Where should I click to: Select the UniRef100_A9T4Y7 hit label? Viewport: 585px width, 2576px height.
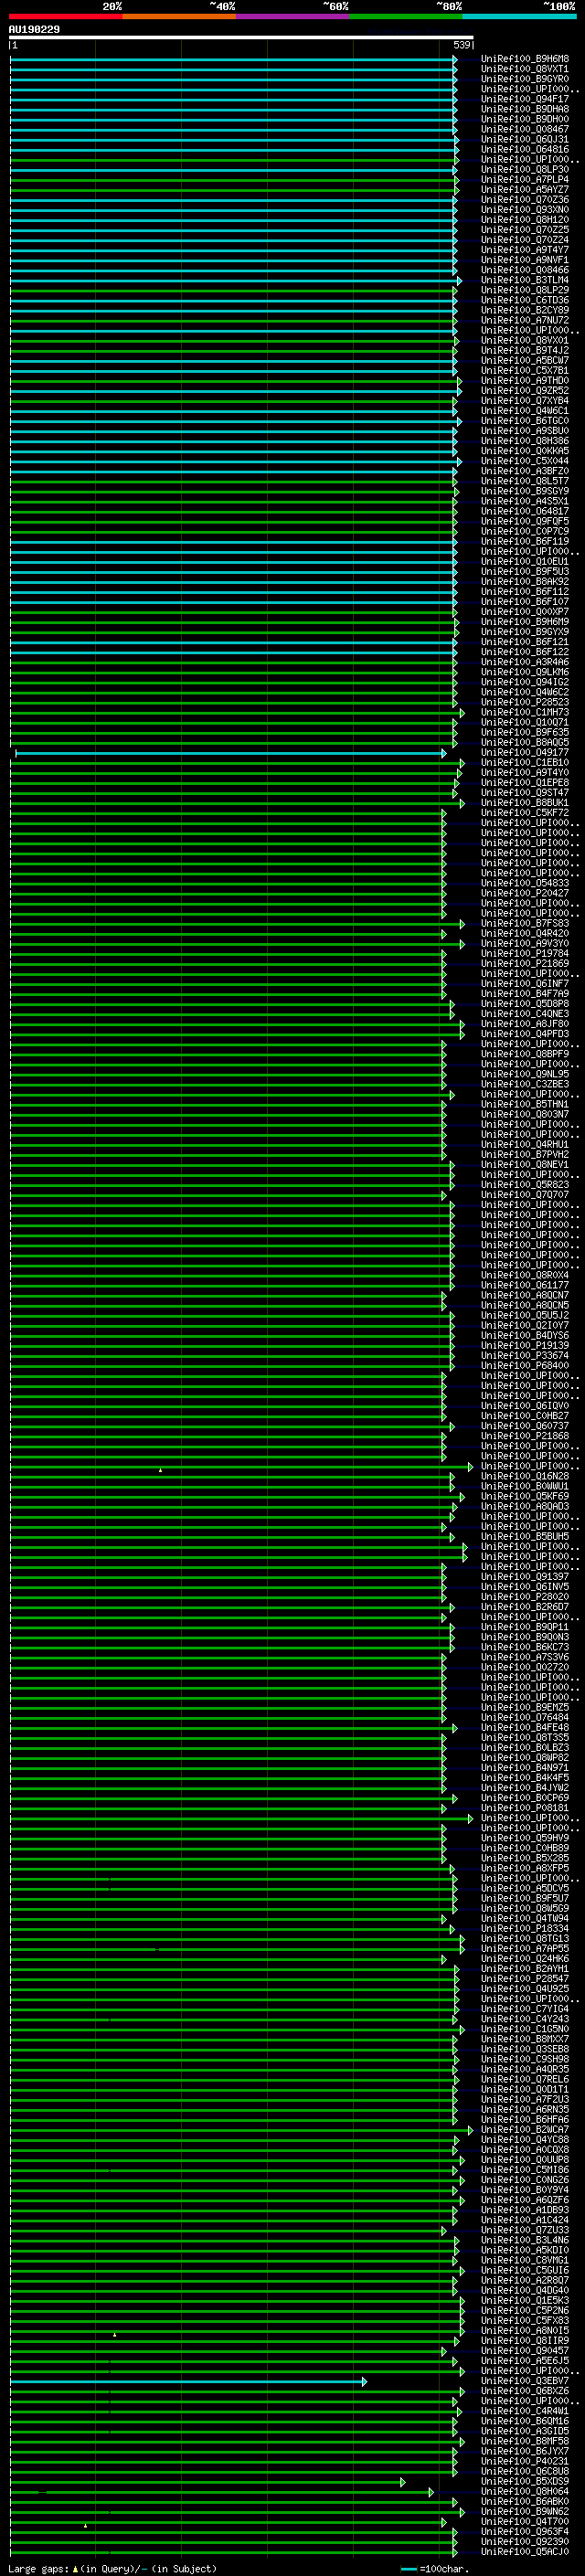tap(525, 250)
